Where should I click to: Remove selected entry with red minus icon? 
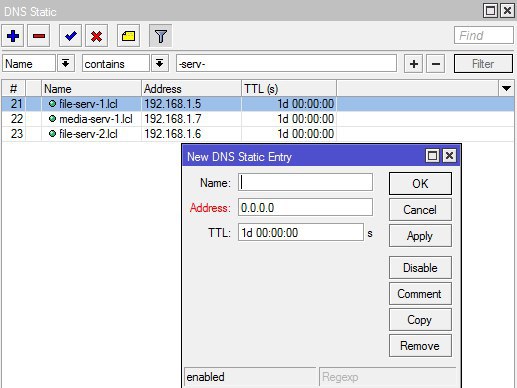(39, 36)
